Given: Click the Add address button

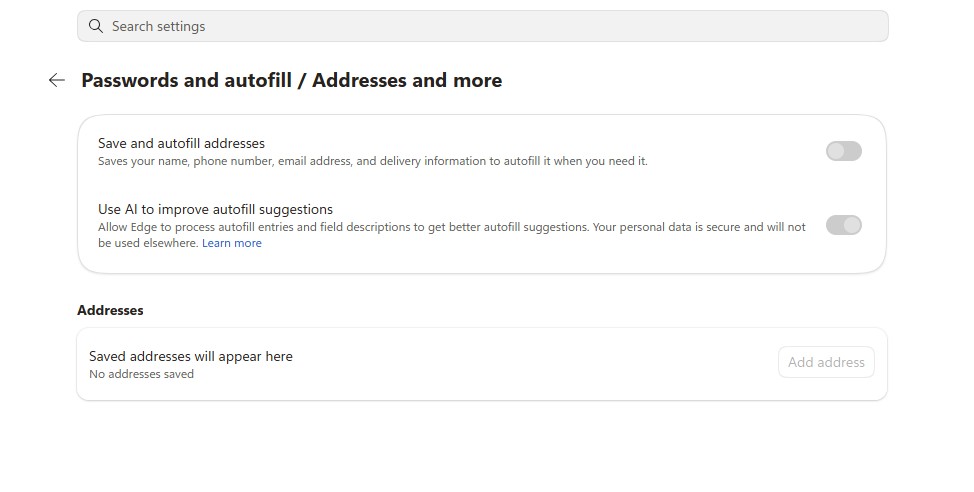Looking at the screenshot, I should pyautogui.click(x=826, y=362).
